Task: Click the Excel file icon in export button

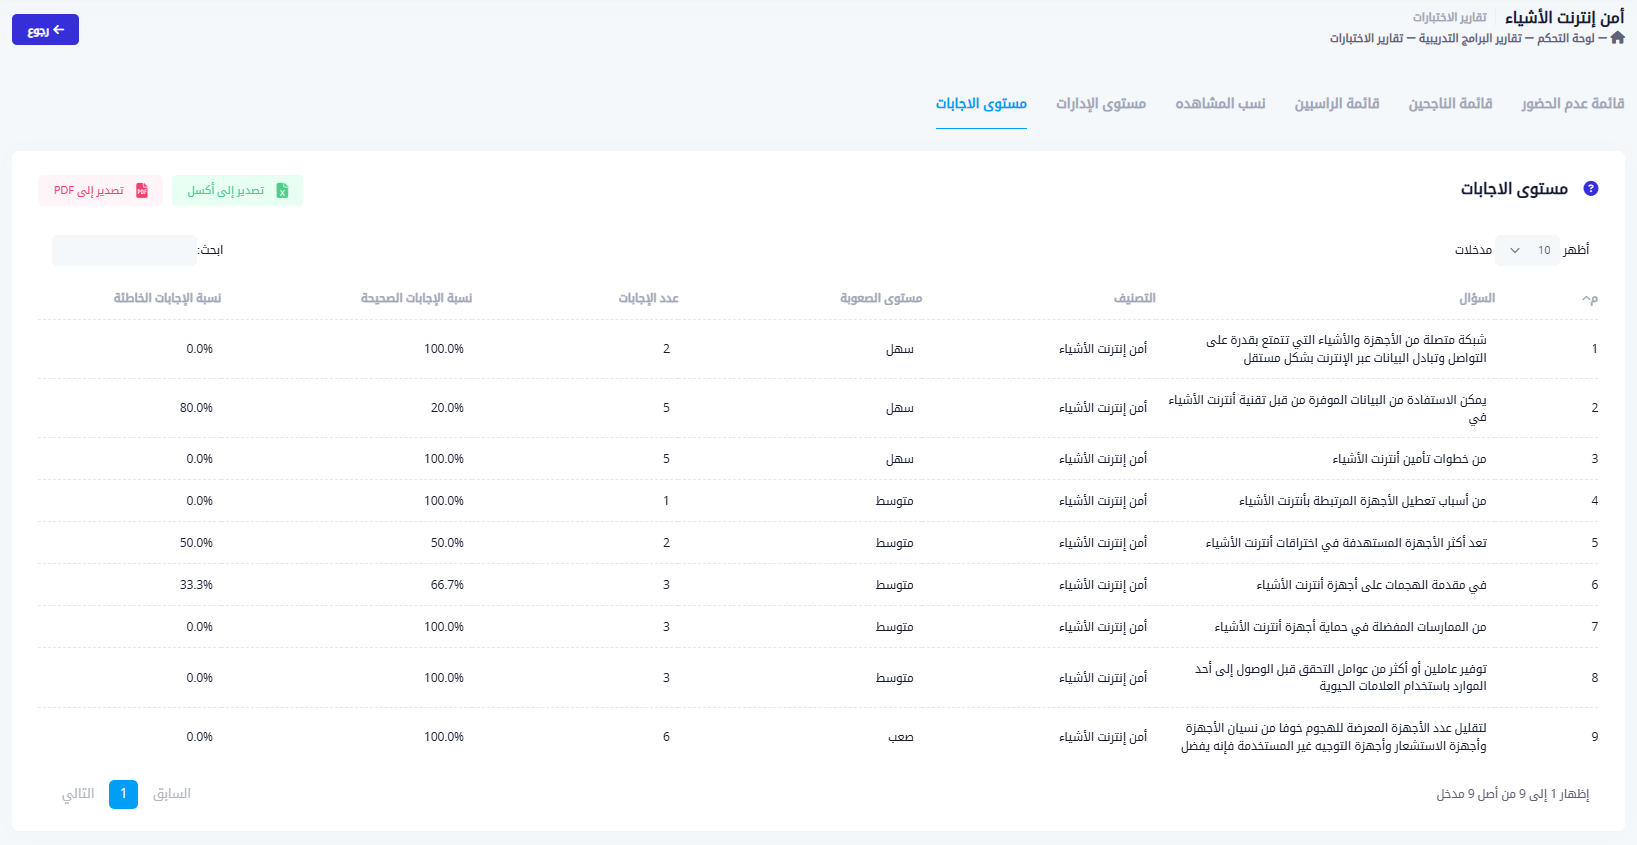Action: pyautogui.click(x=282, y=191)
